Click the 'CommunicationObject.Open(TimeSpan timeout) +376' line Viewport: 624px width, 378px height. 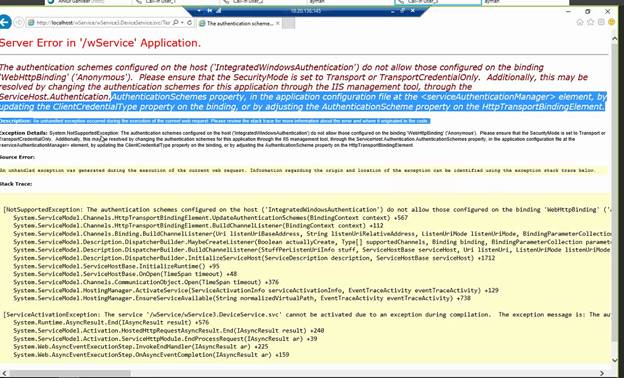[146, 282]
